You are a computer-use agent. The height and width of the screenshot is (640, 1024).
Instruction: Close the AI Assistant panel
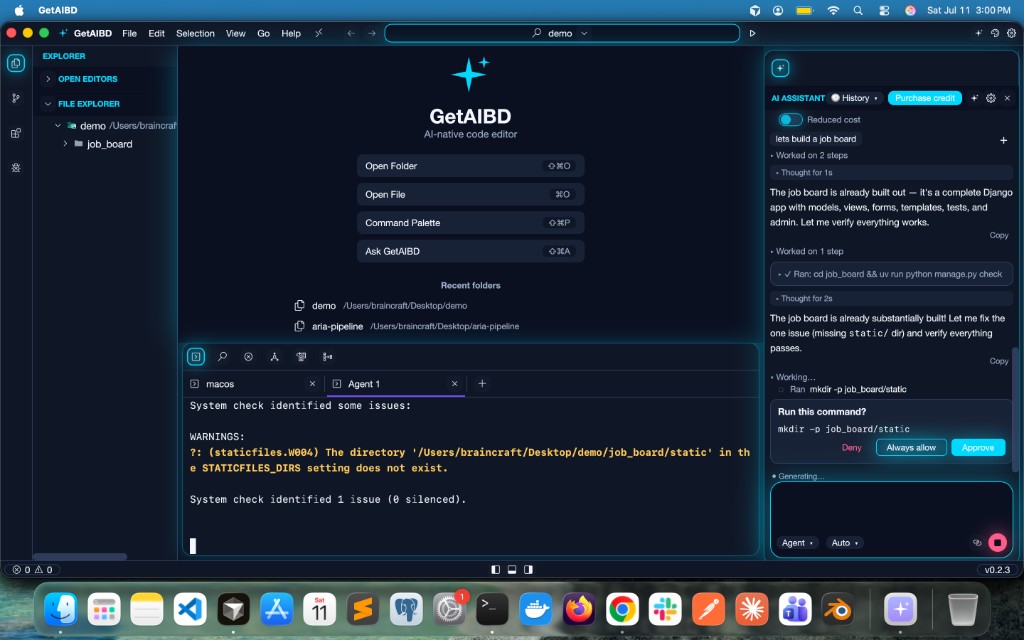[x=1007, y=98]
